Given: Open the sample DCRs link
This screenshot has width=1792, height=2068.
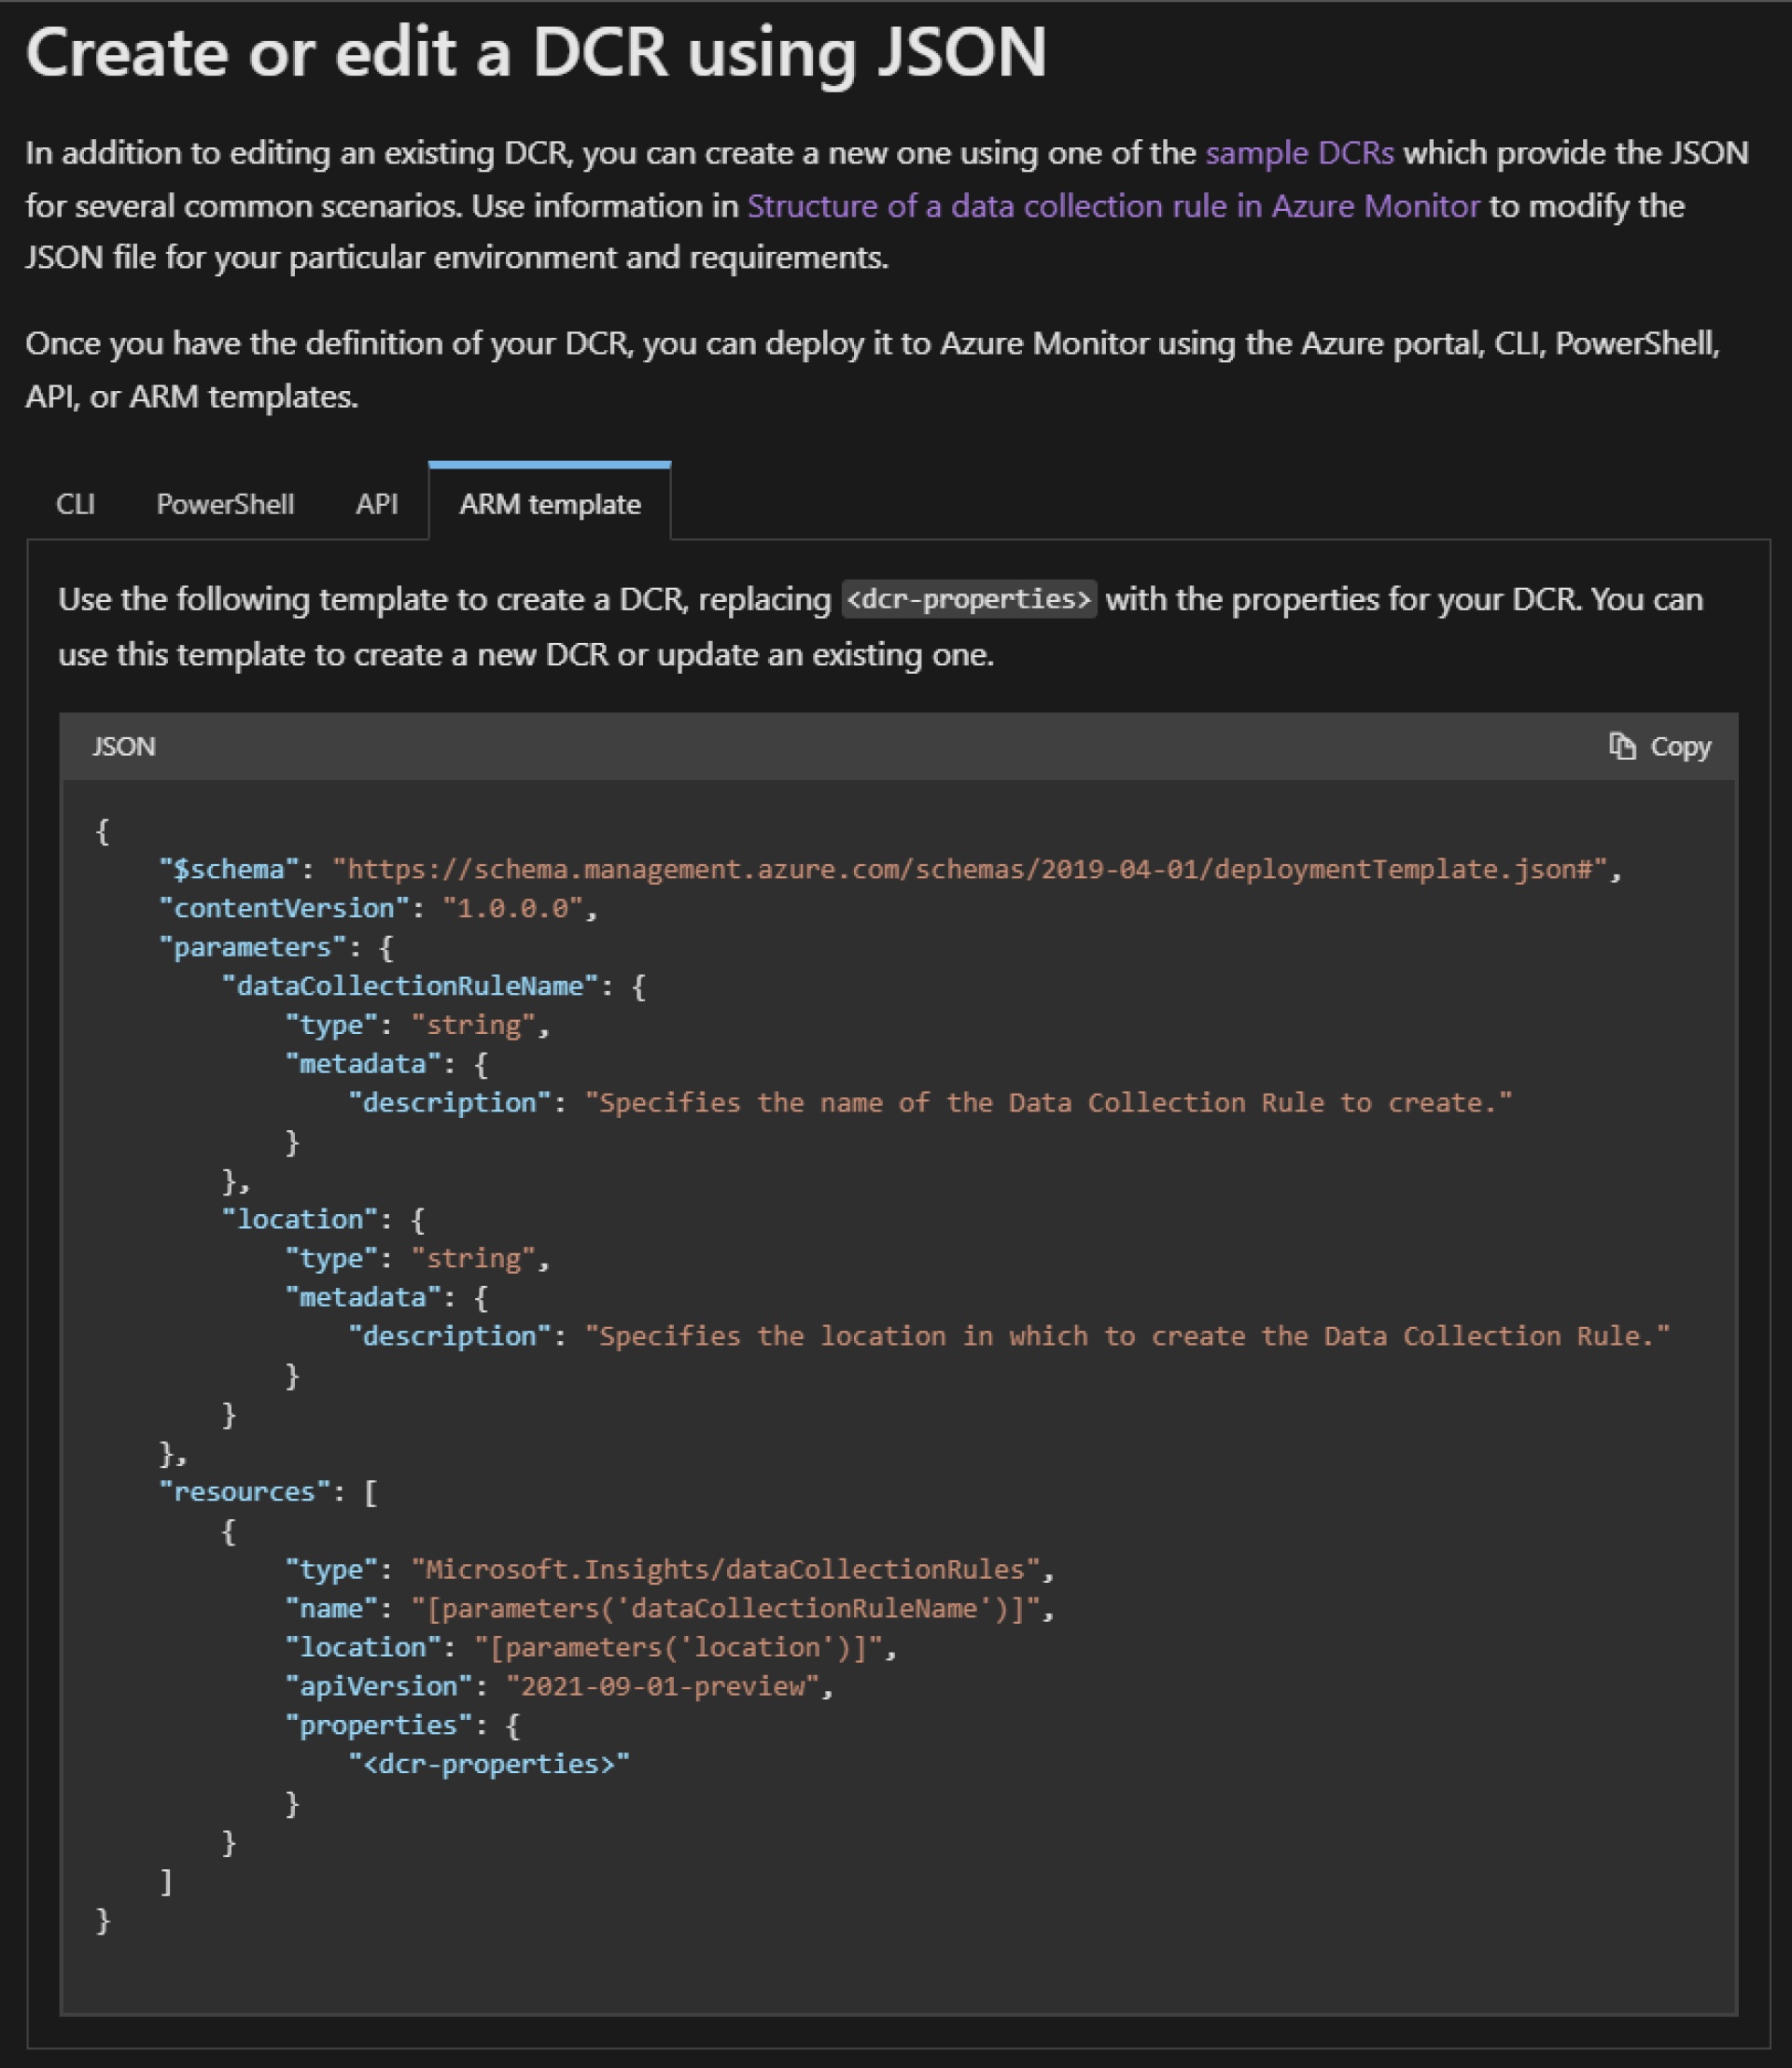Looking at the screenshot, I should [x=1299, y=153].
